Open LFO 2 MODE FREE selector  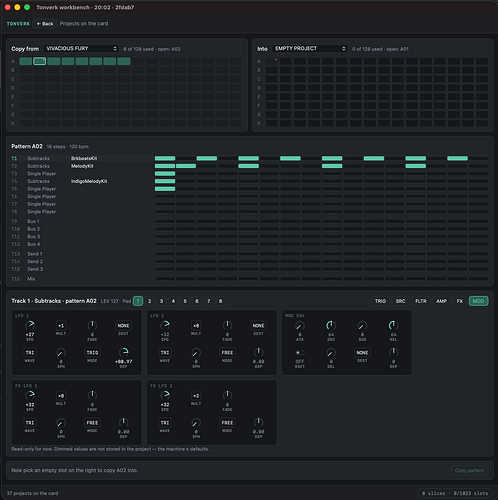click(x=227, y=353)
